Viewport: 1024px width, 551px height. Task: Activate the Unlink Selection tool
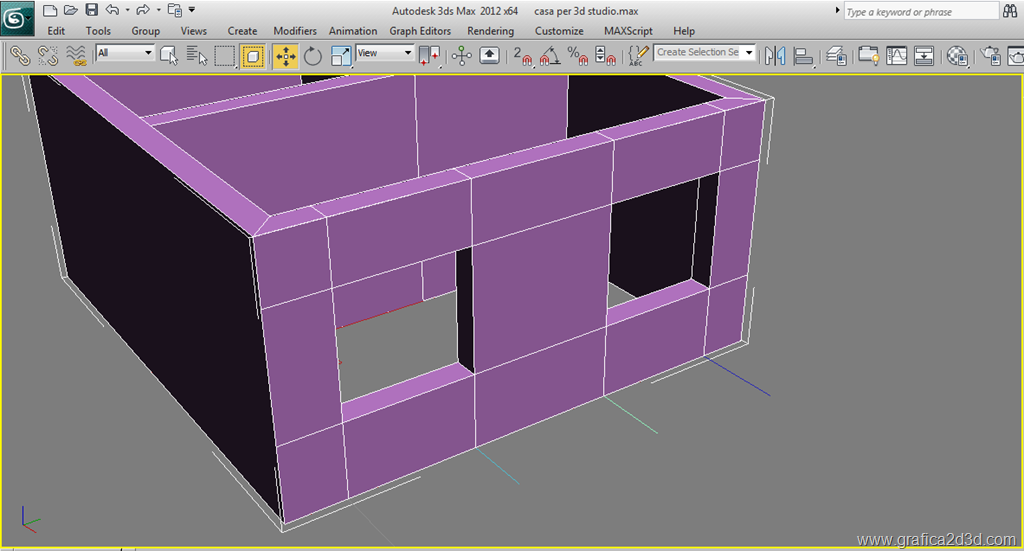(47, 55)
